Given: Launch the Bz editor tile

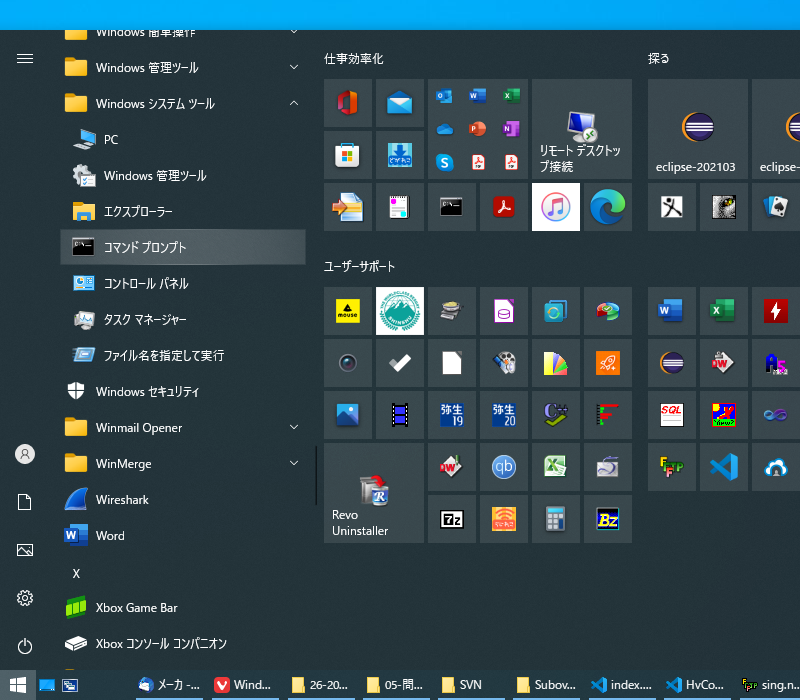Looking at the screenshot, I should (608, 519).
